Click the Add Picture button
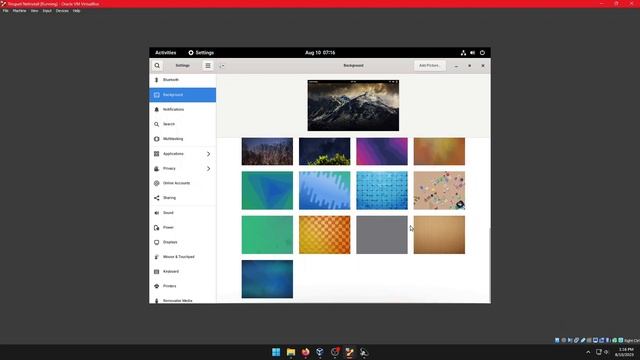 (429, 66)
